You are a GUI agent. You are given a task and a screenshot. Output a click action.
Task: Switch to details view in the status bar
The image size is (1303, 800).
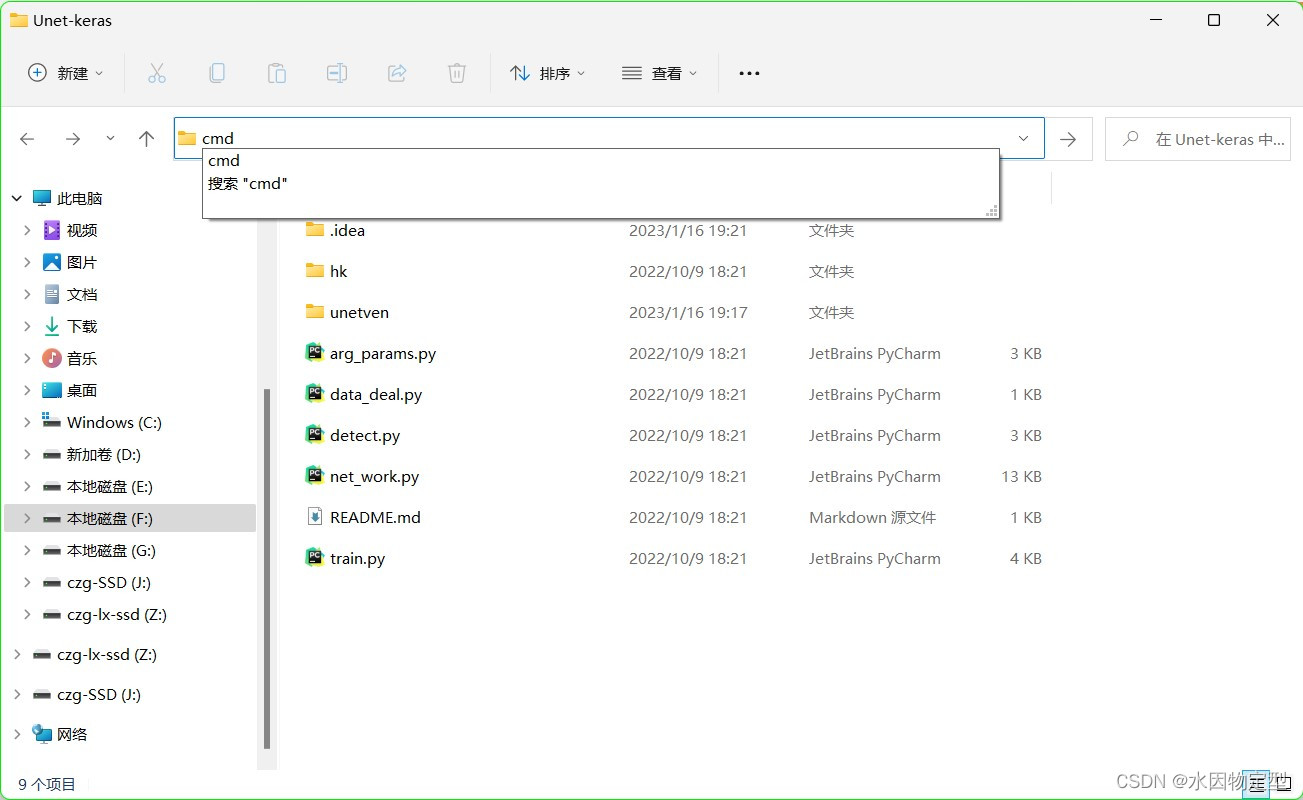click(x=1257, y=784)
